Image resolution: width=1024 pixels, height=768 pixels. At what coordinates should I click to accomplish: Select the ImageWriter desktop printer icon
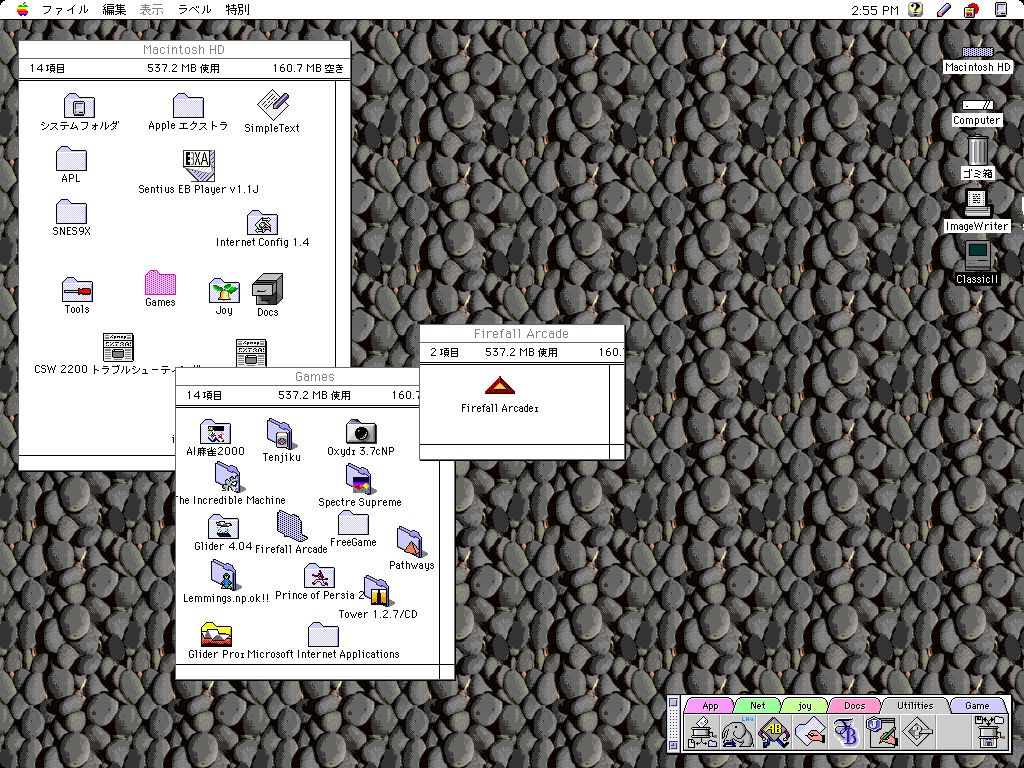[x=977, y=203]
